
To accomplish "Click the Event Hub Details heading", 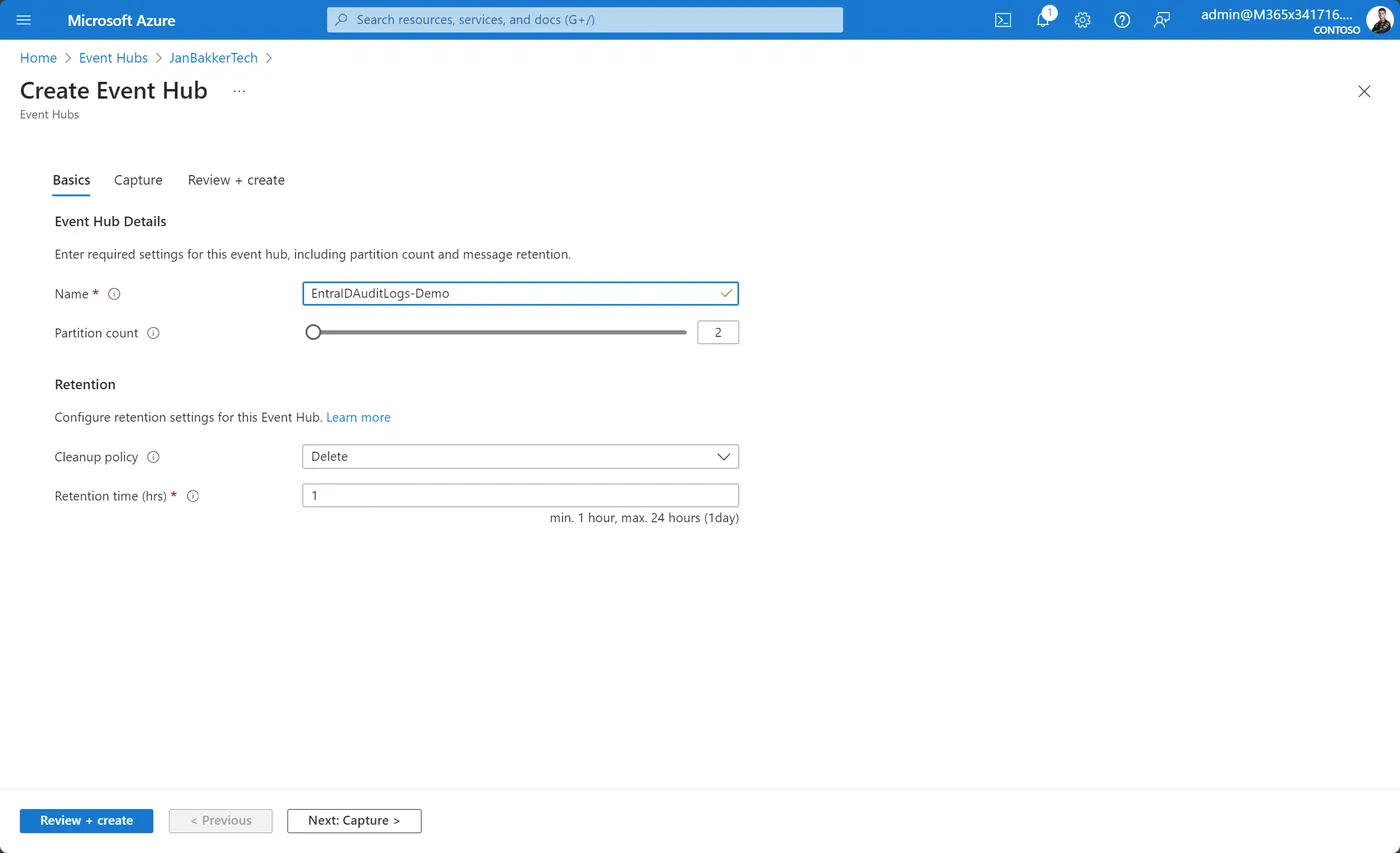I will [110, 221].
